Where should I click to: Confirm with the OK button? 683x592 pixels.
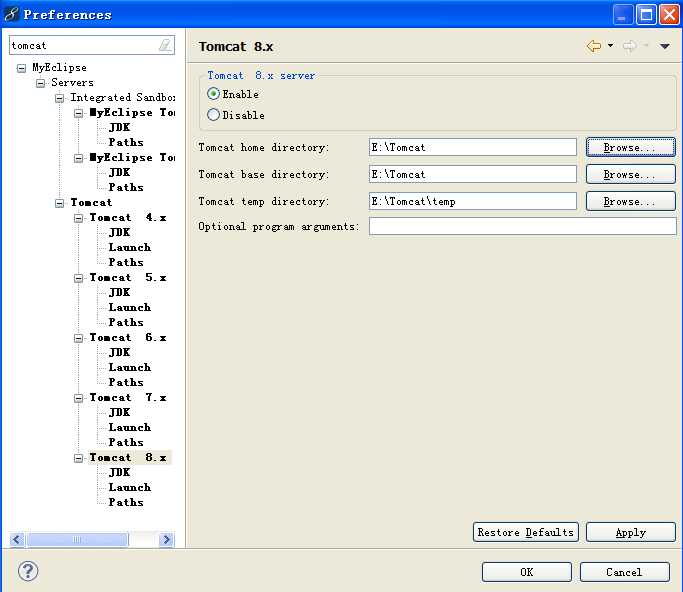527,572
